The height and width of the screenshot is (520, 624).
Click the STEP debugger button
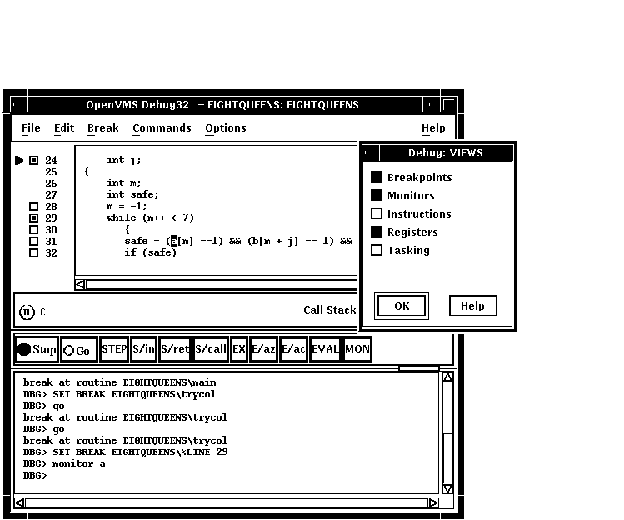[114, 350]
